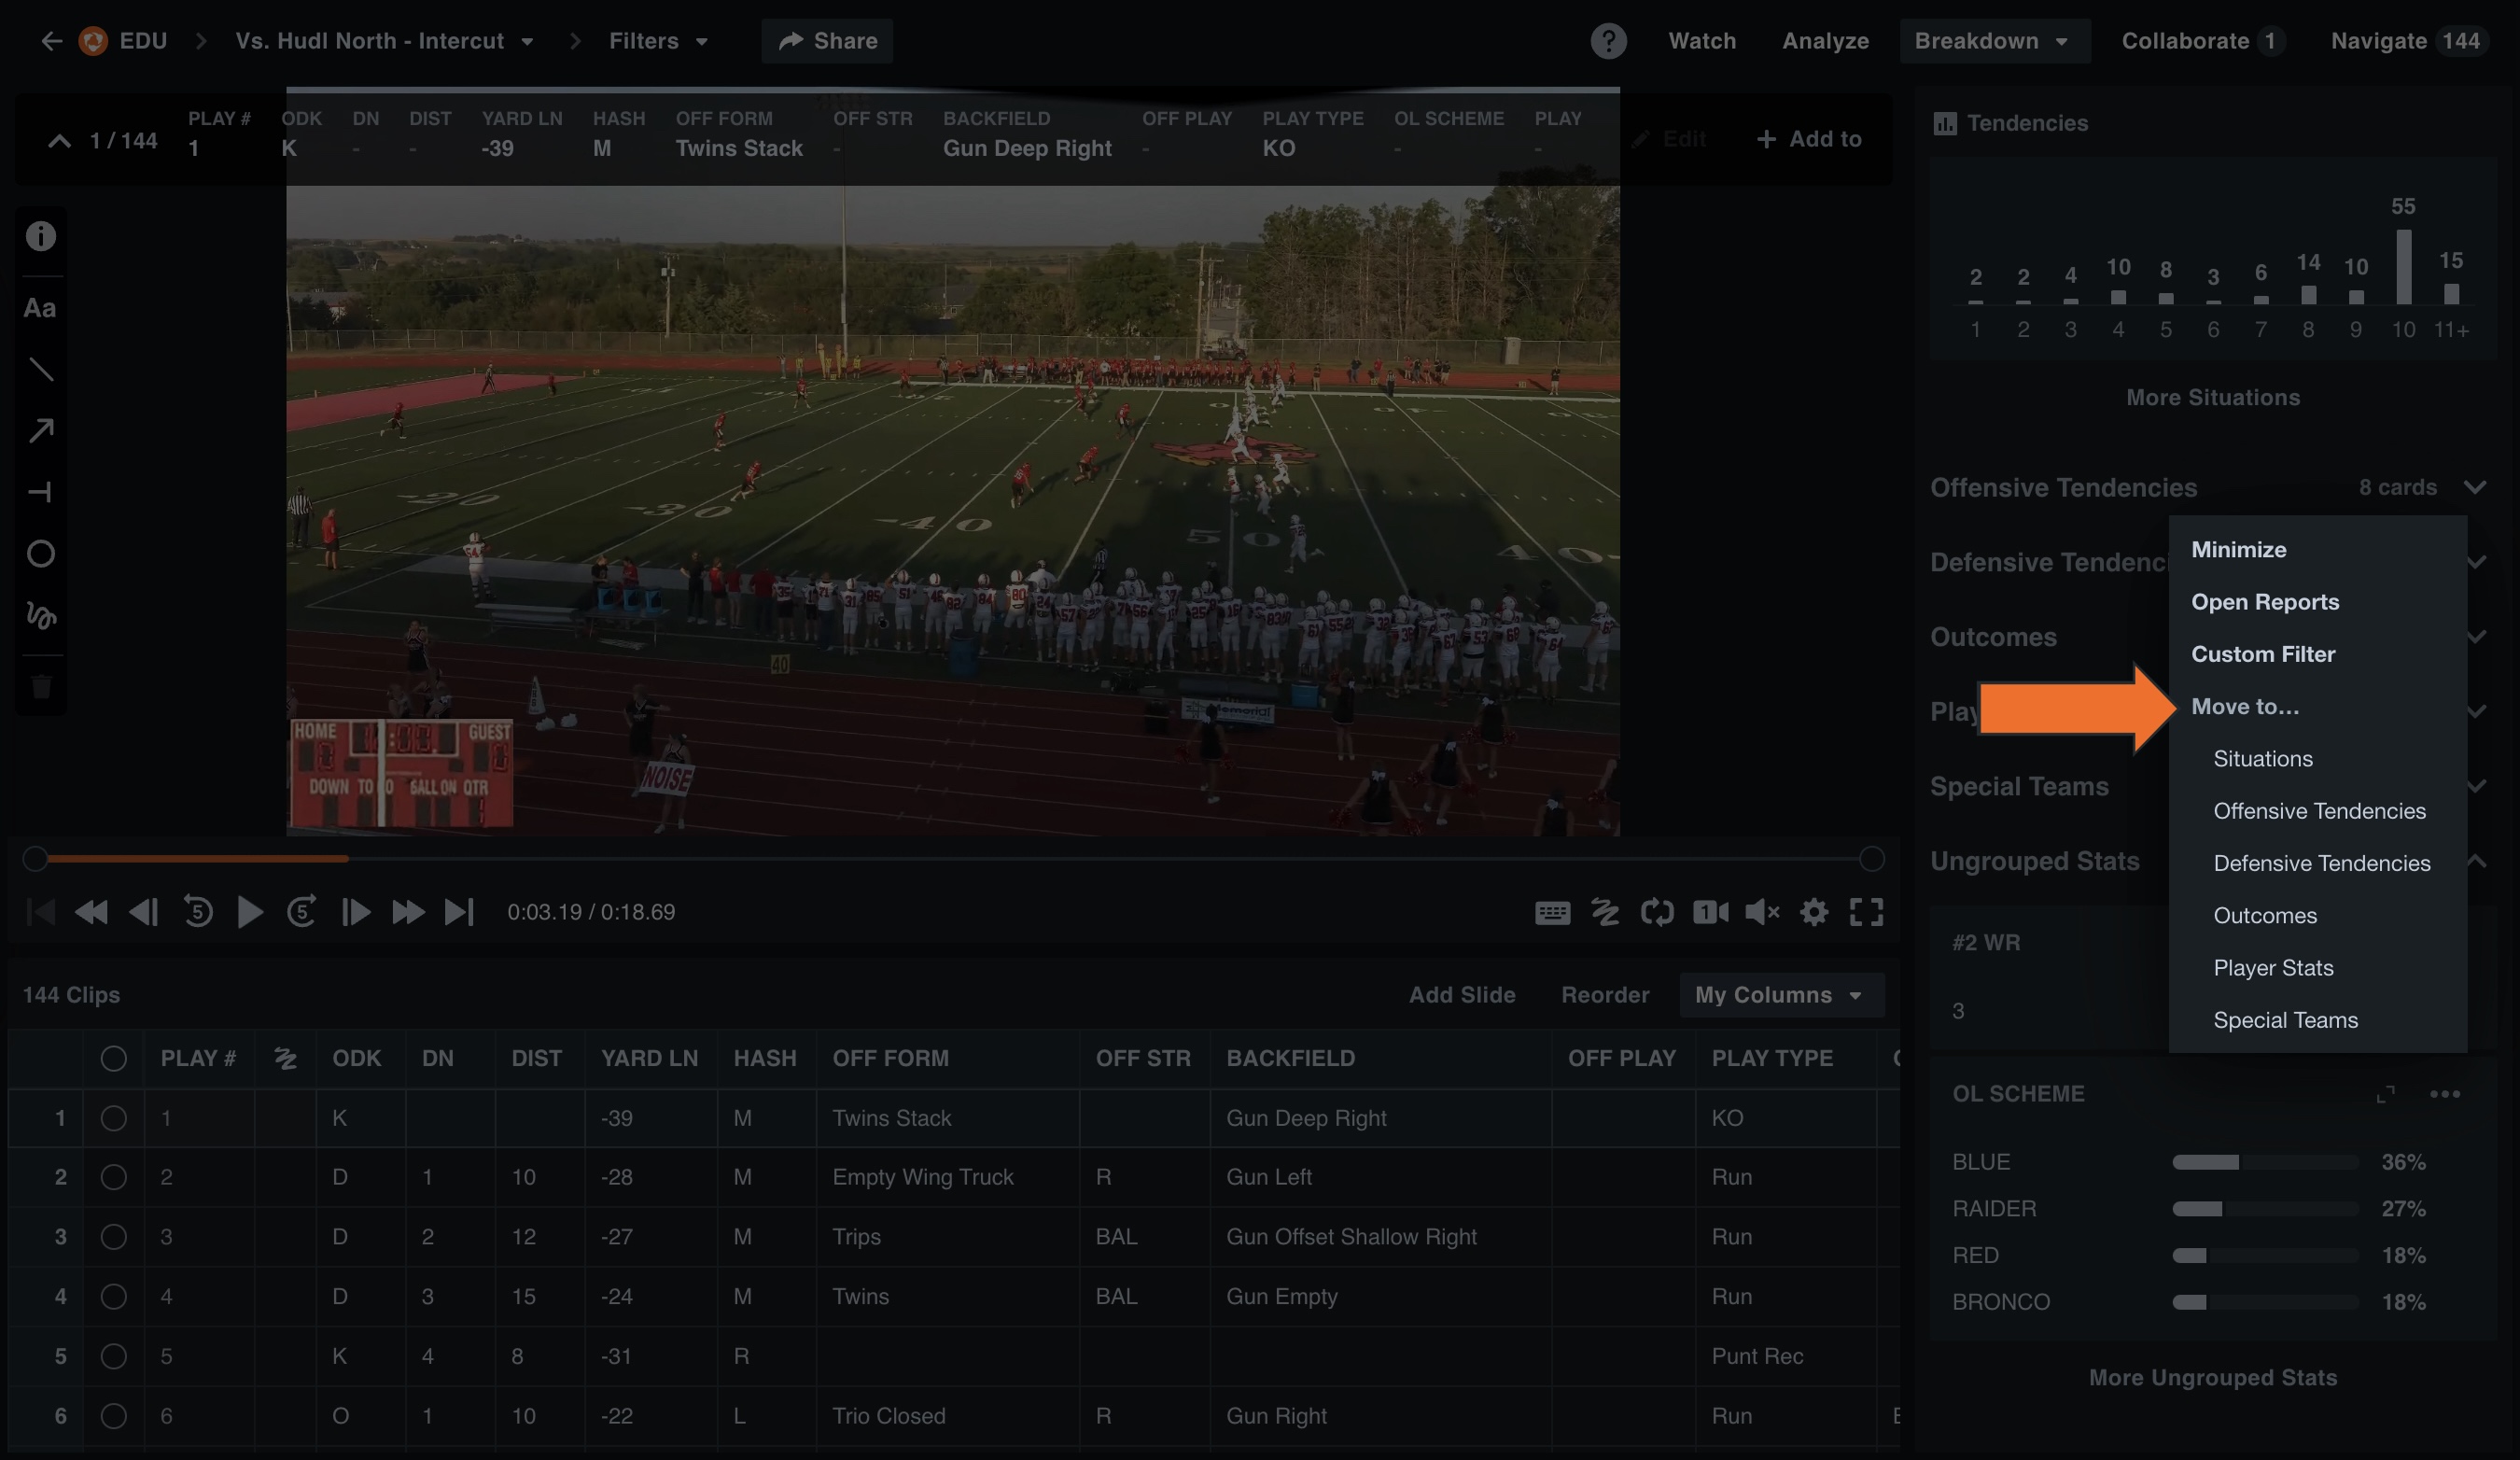Image resolution: width=2520 pixels, height=1460 pixels.
Task: Jump to next clip button
Action: point(459,912)
